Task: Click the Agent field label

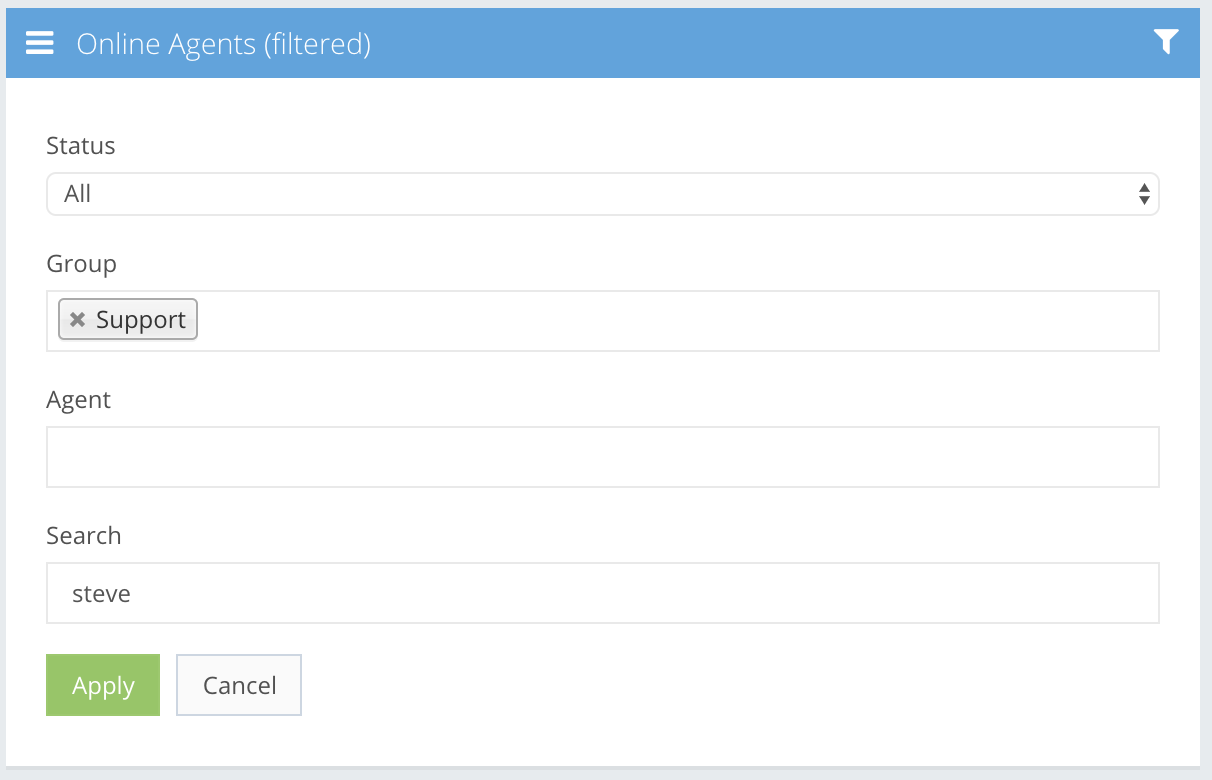Action: pos(79,400)
